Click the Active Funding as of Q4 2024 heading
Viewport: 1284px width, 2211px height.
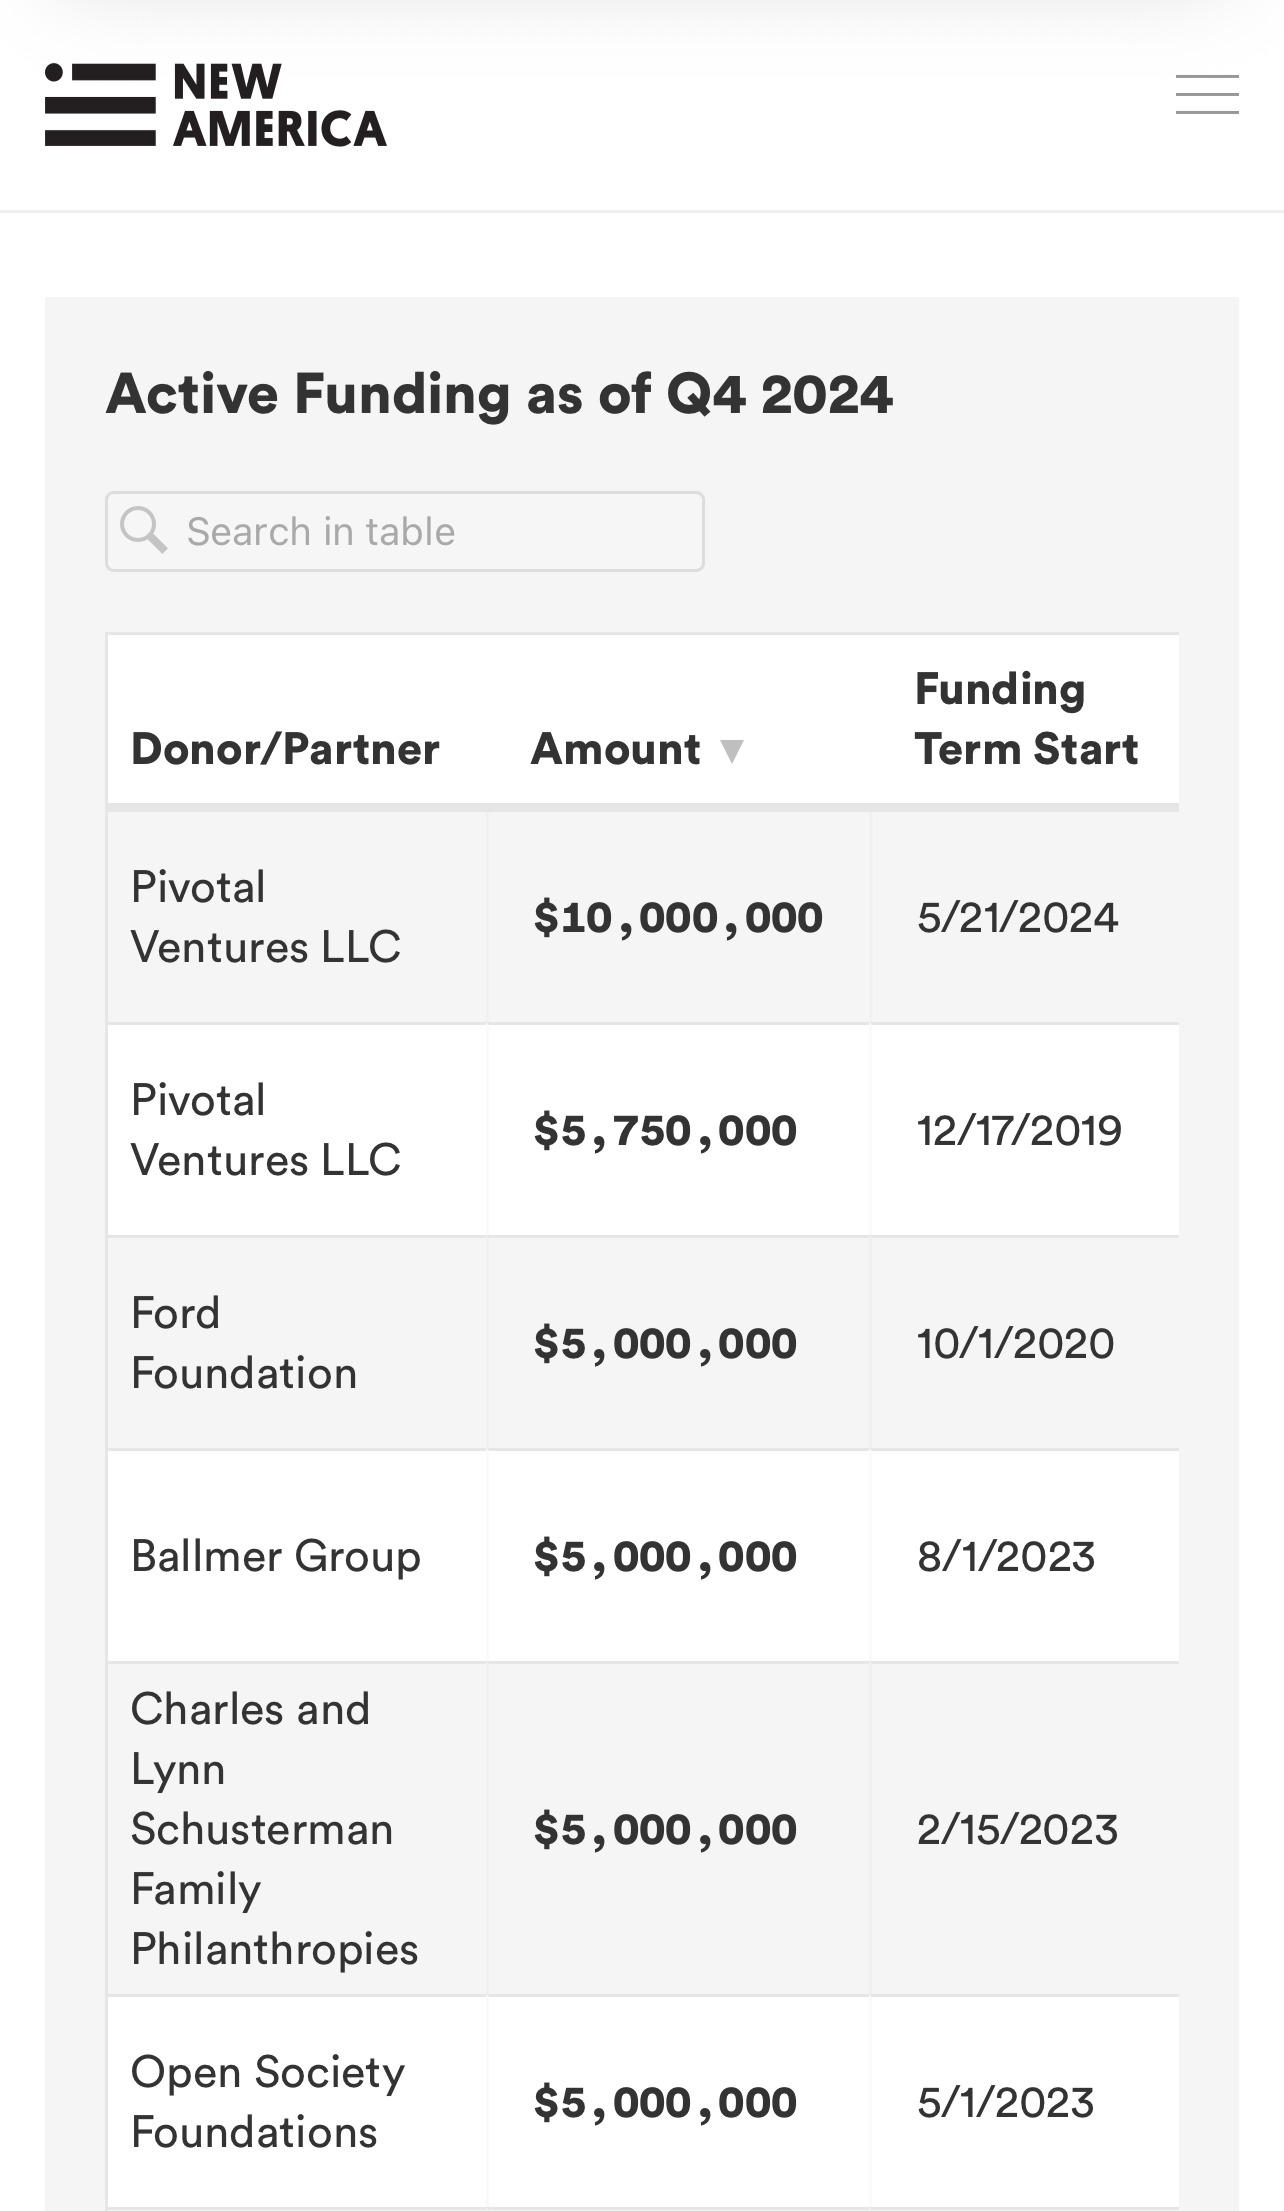coord(499,394)
